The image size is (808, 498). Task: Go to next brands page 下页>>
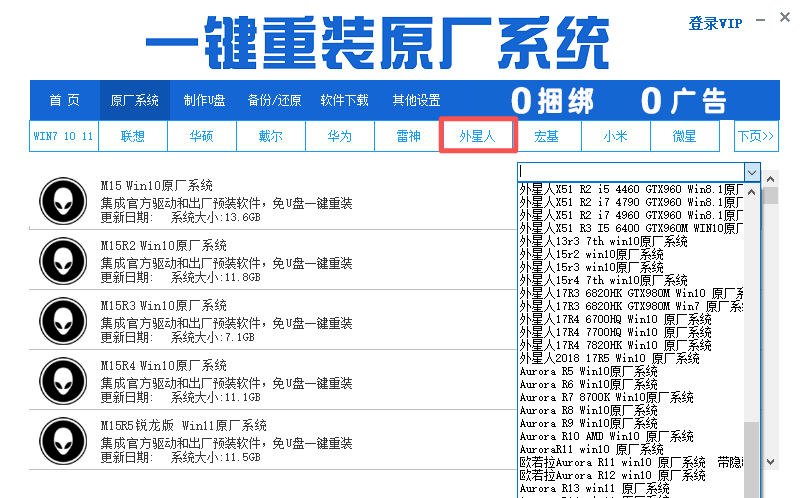pyautogui.click(x=756, y=136)
